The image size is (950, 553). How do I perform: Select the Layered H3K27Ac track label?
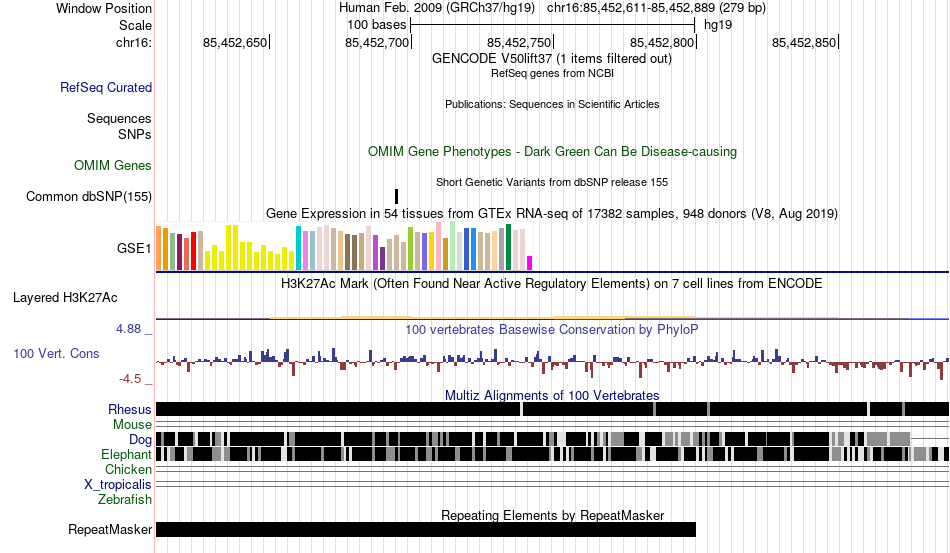(x=65, y=297)
